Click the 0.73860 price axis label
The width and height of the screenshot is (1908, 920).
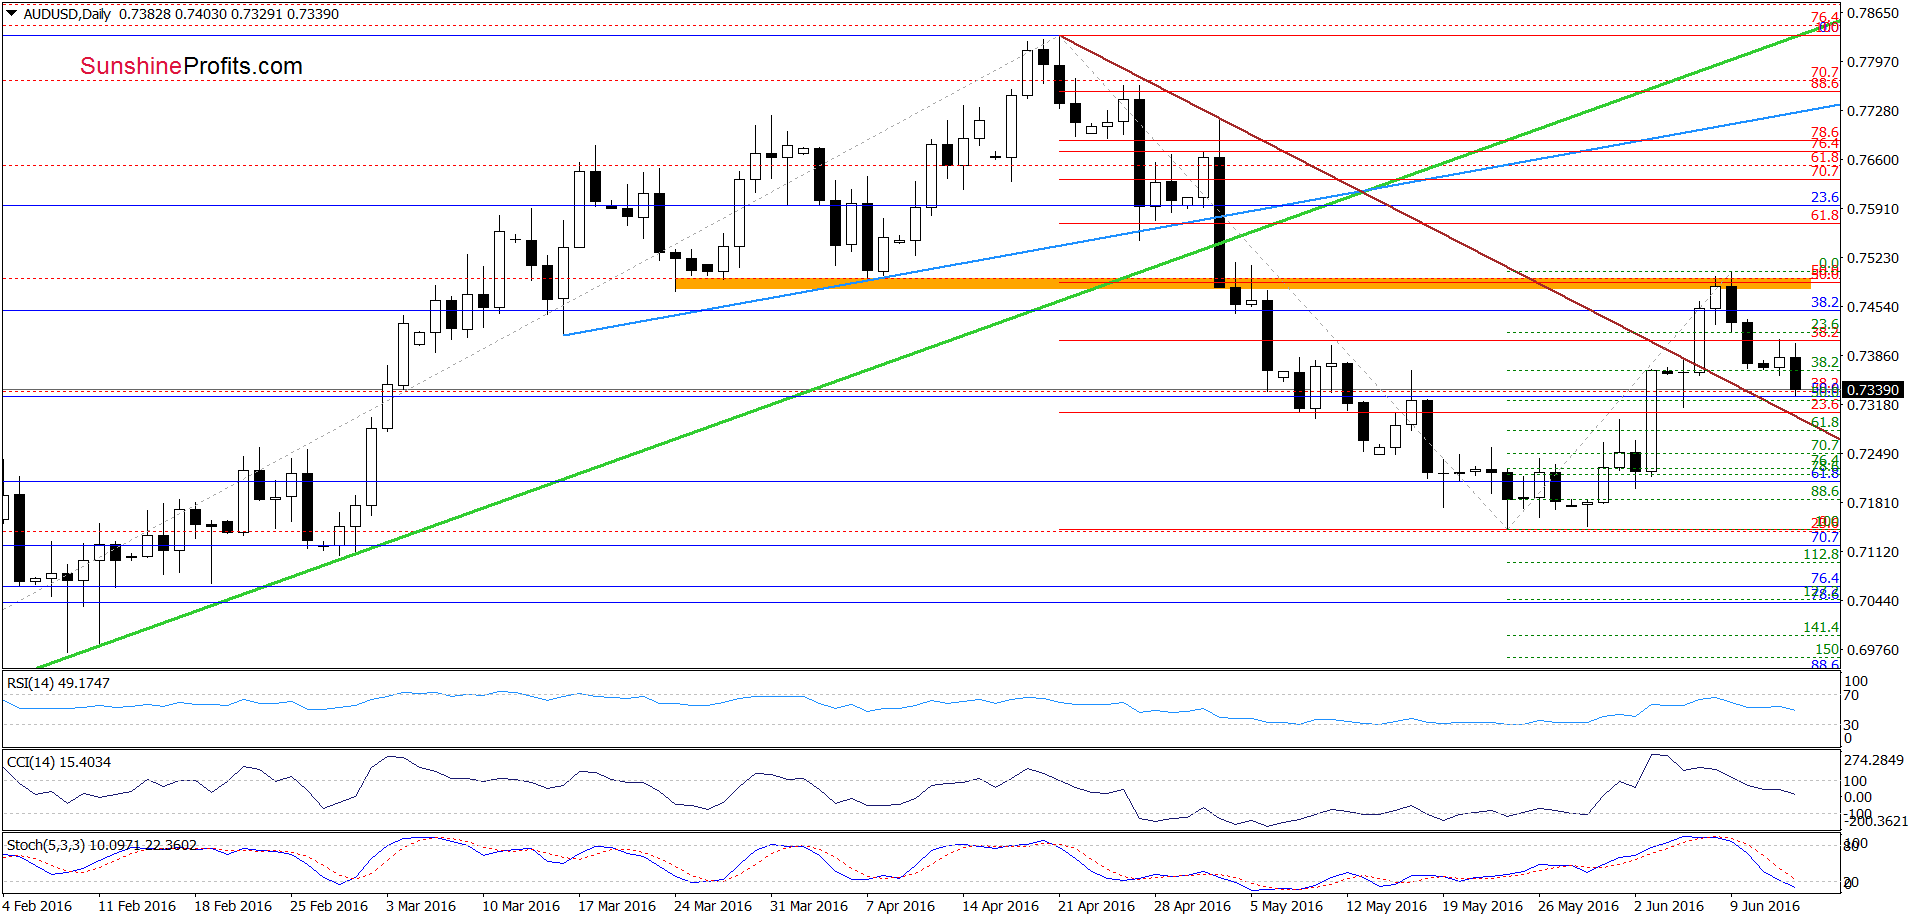1872,356
